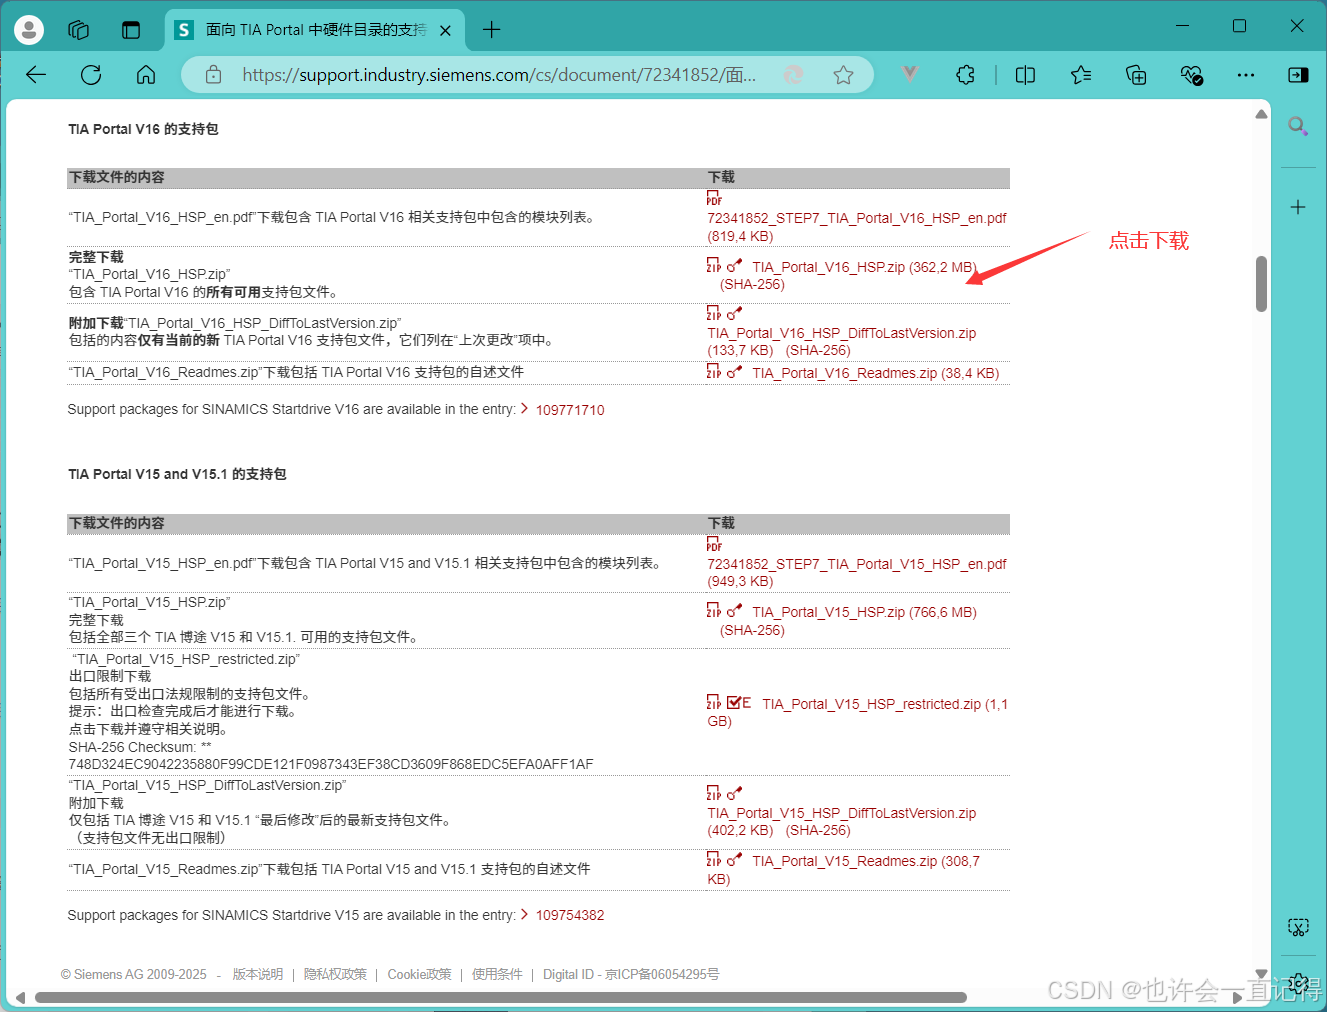Add this page to favorites star

(844, 75)
